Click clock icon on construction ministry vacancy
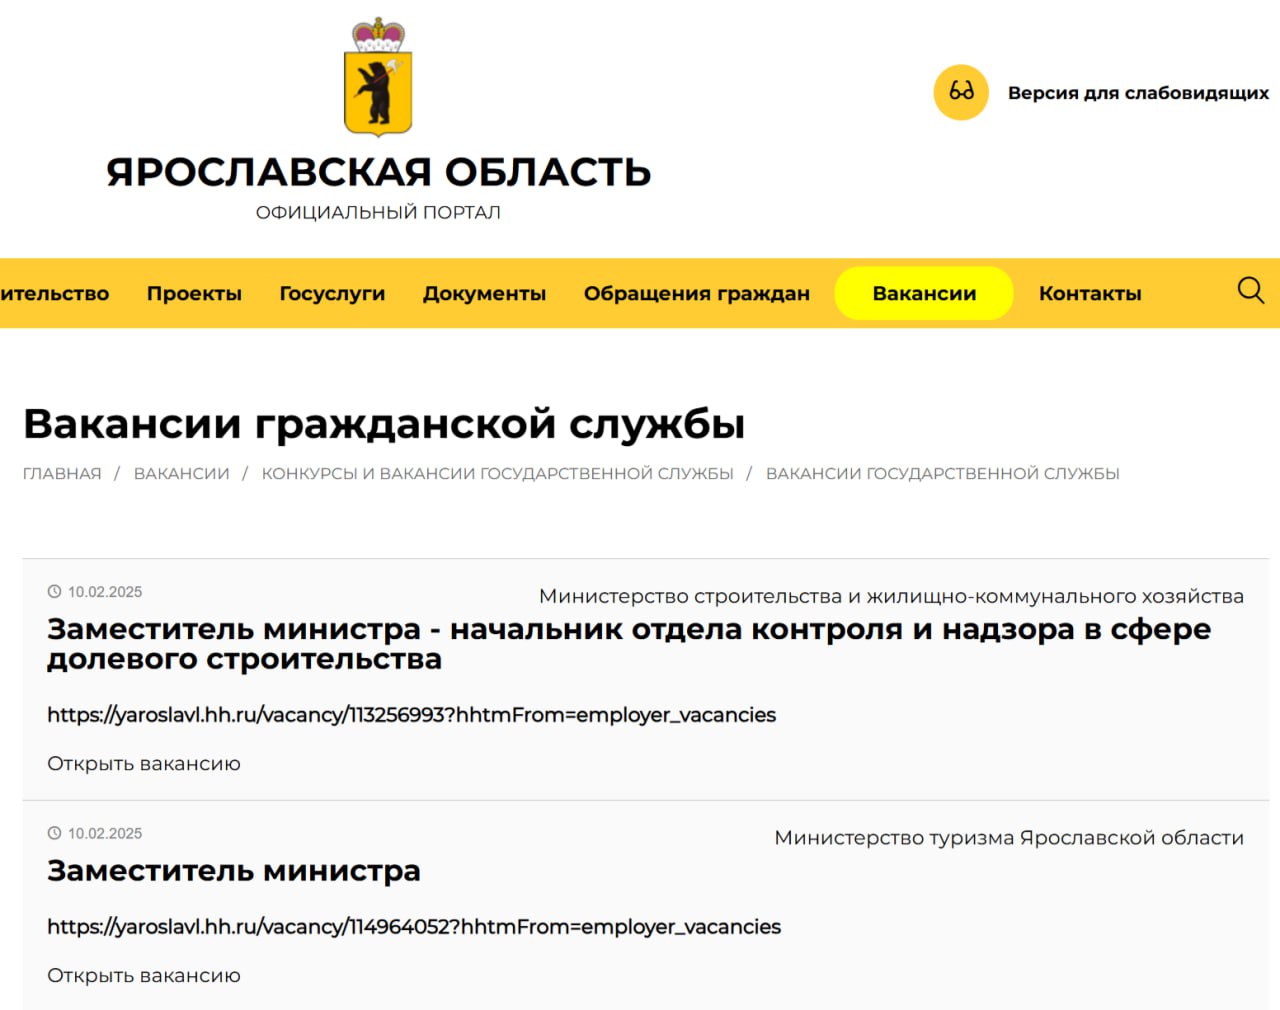Viewport: 1280px width, 1010px height. [55, 592]
